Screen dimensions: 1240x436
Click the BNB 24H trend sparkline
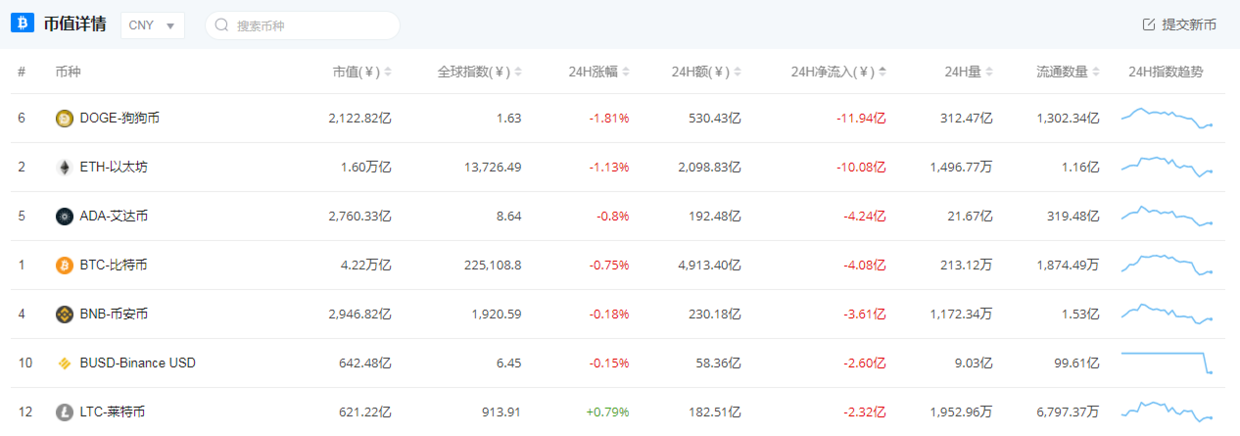click(x=1167, y=313)
